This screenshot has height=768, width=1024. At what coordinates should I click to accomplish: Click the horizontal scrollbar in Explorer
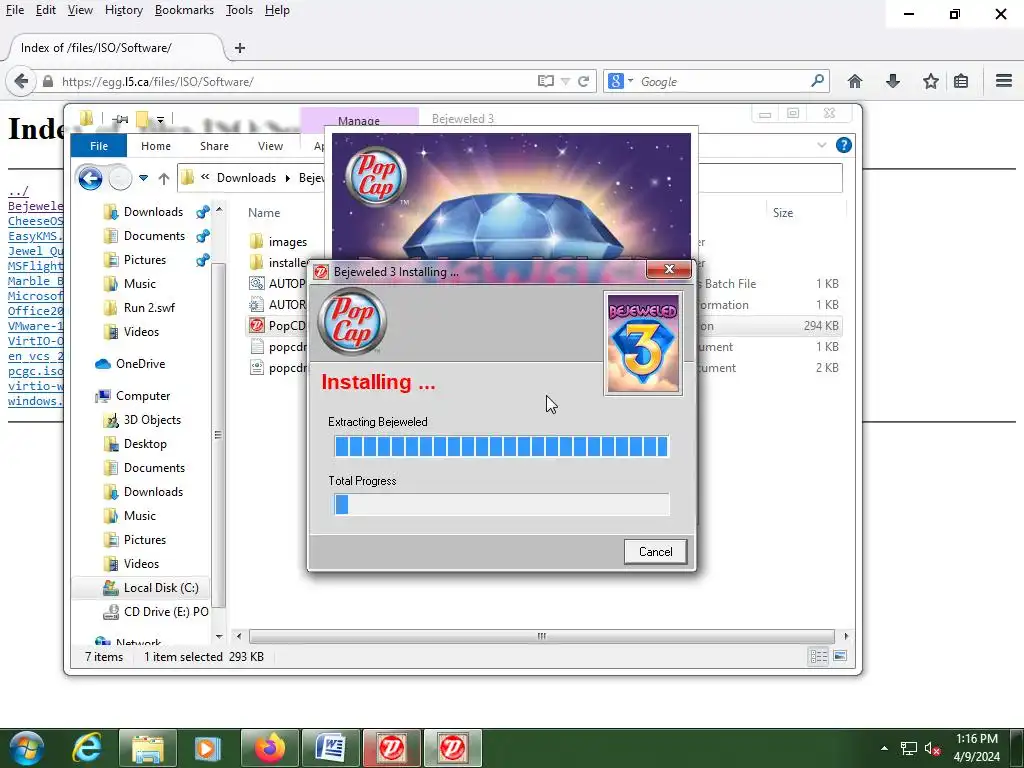click(541, 636)
